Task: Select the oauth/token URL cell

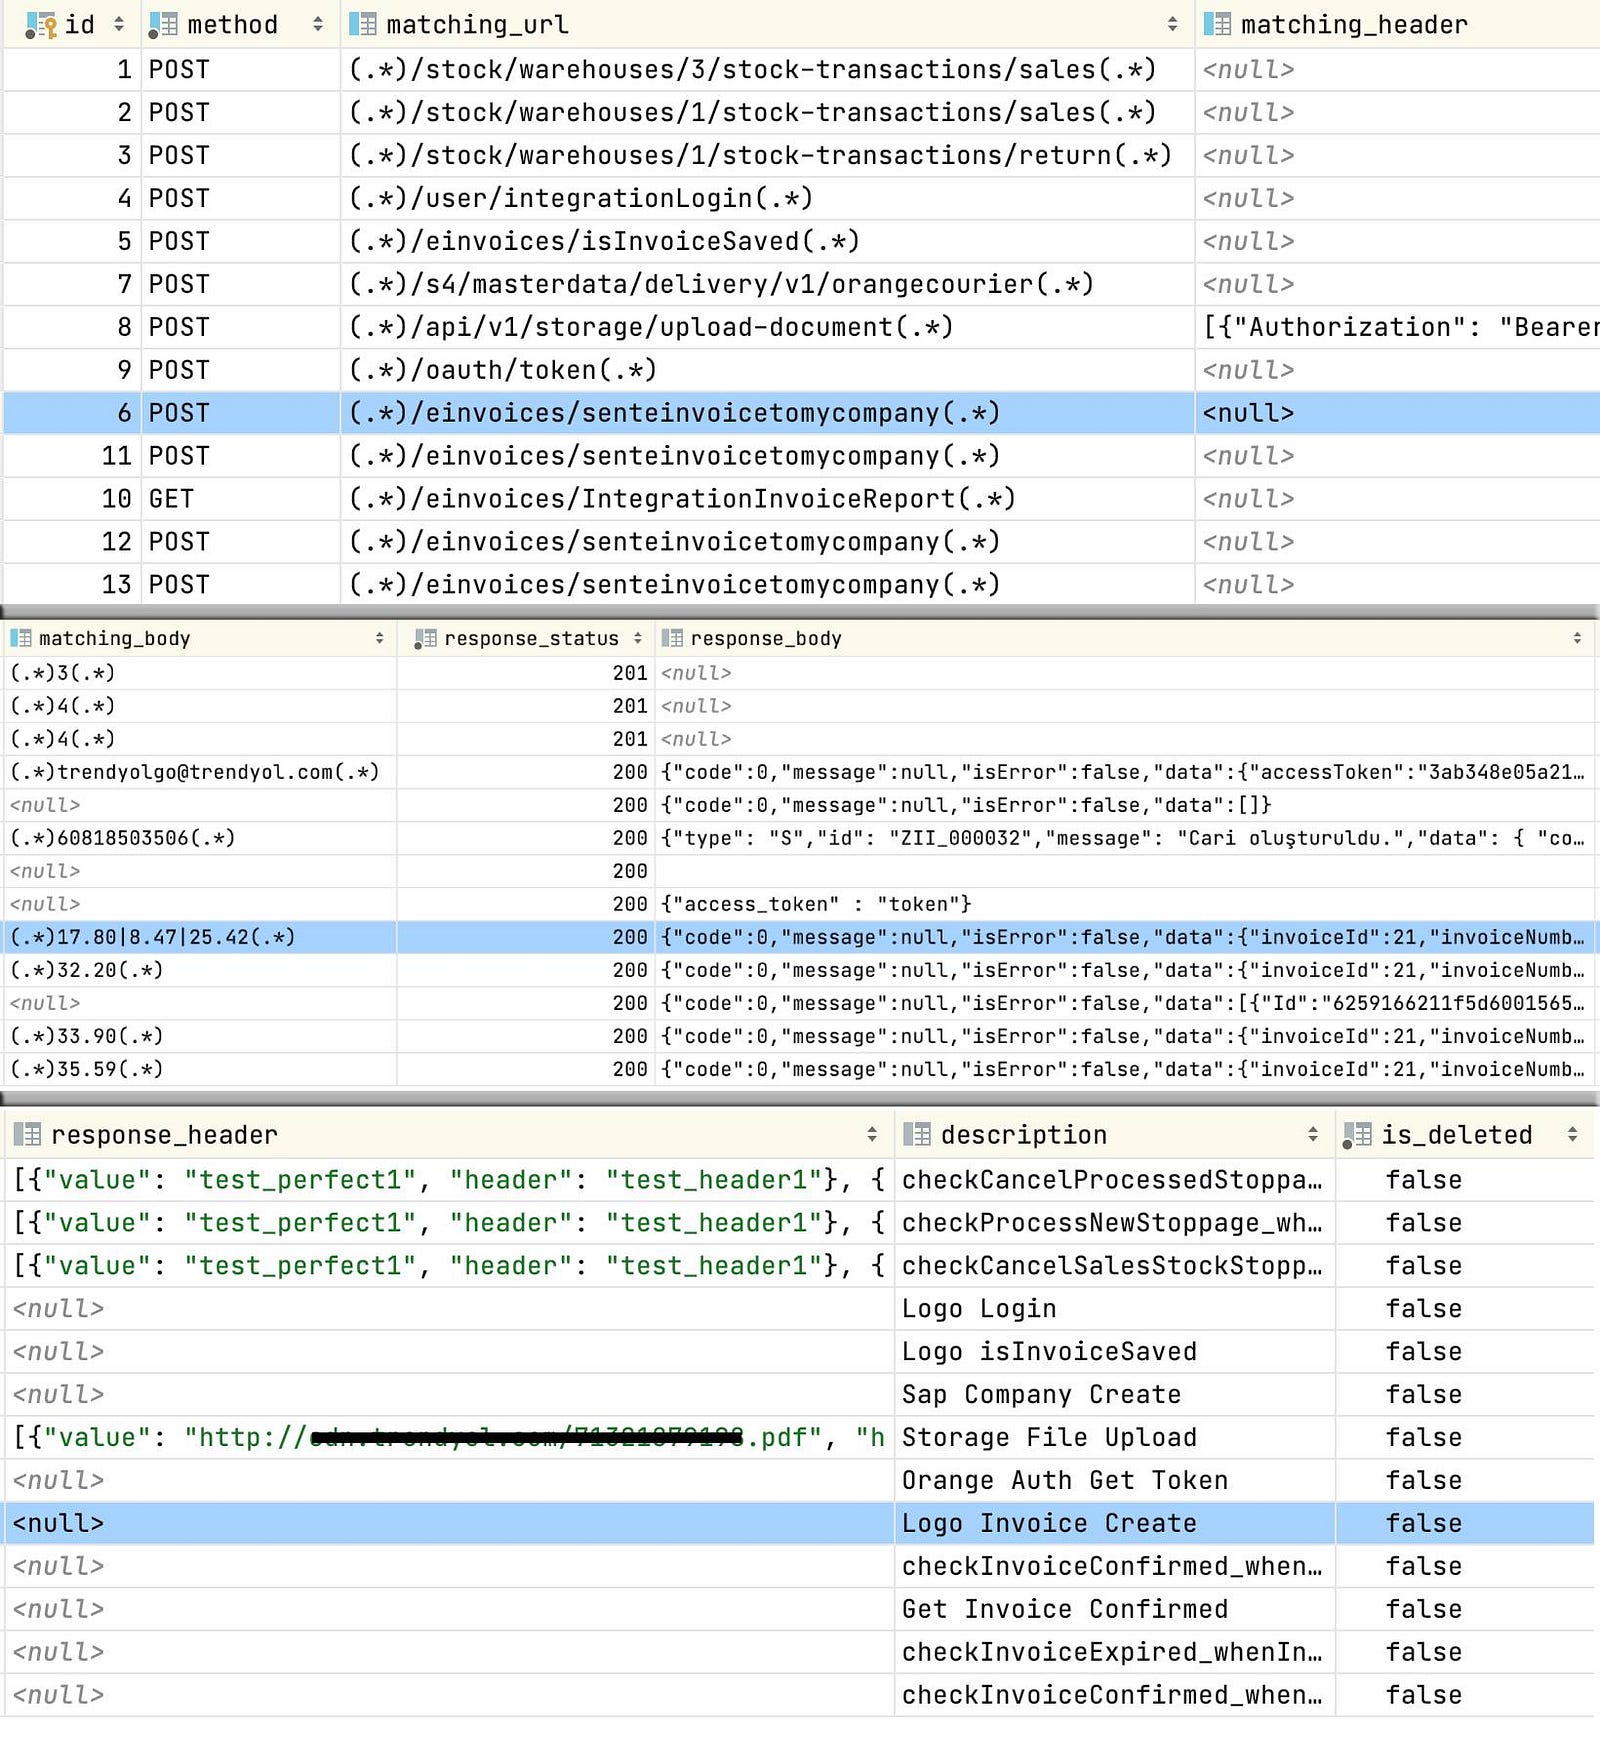Action: [x=767, y=370]
